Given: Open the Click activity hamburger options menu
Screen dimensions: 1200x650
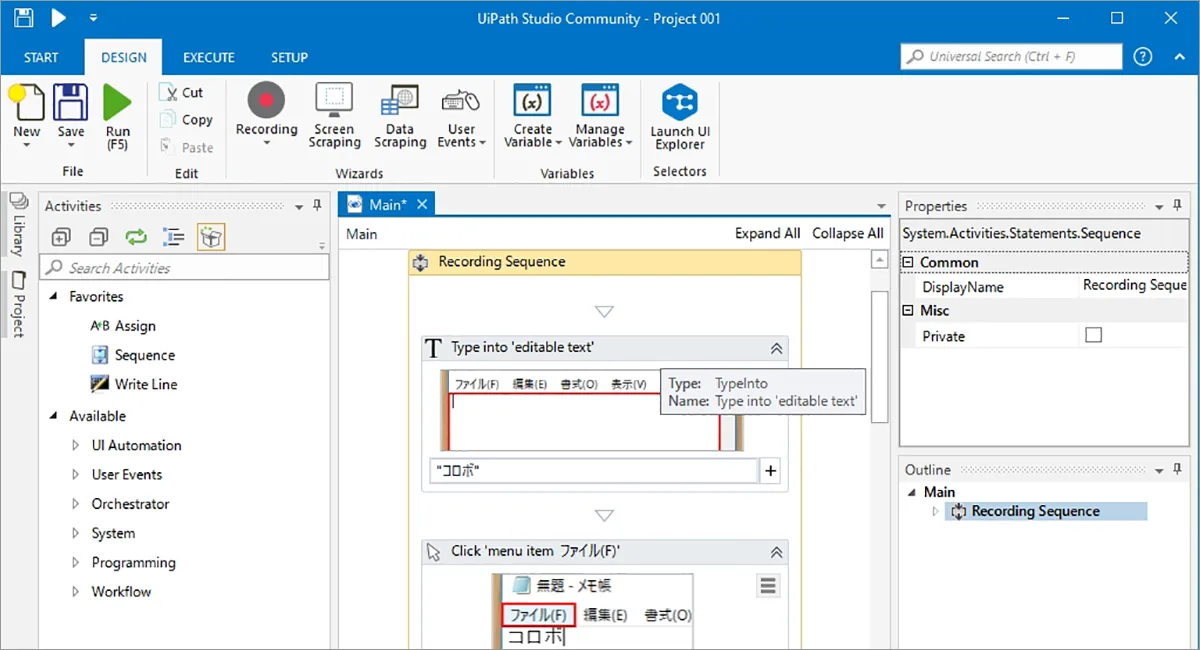Looking at the screenshot, I should coord(768,586).
